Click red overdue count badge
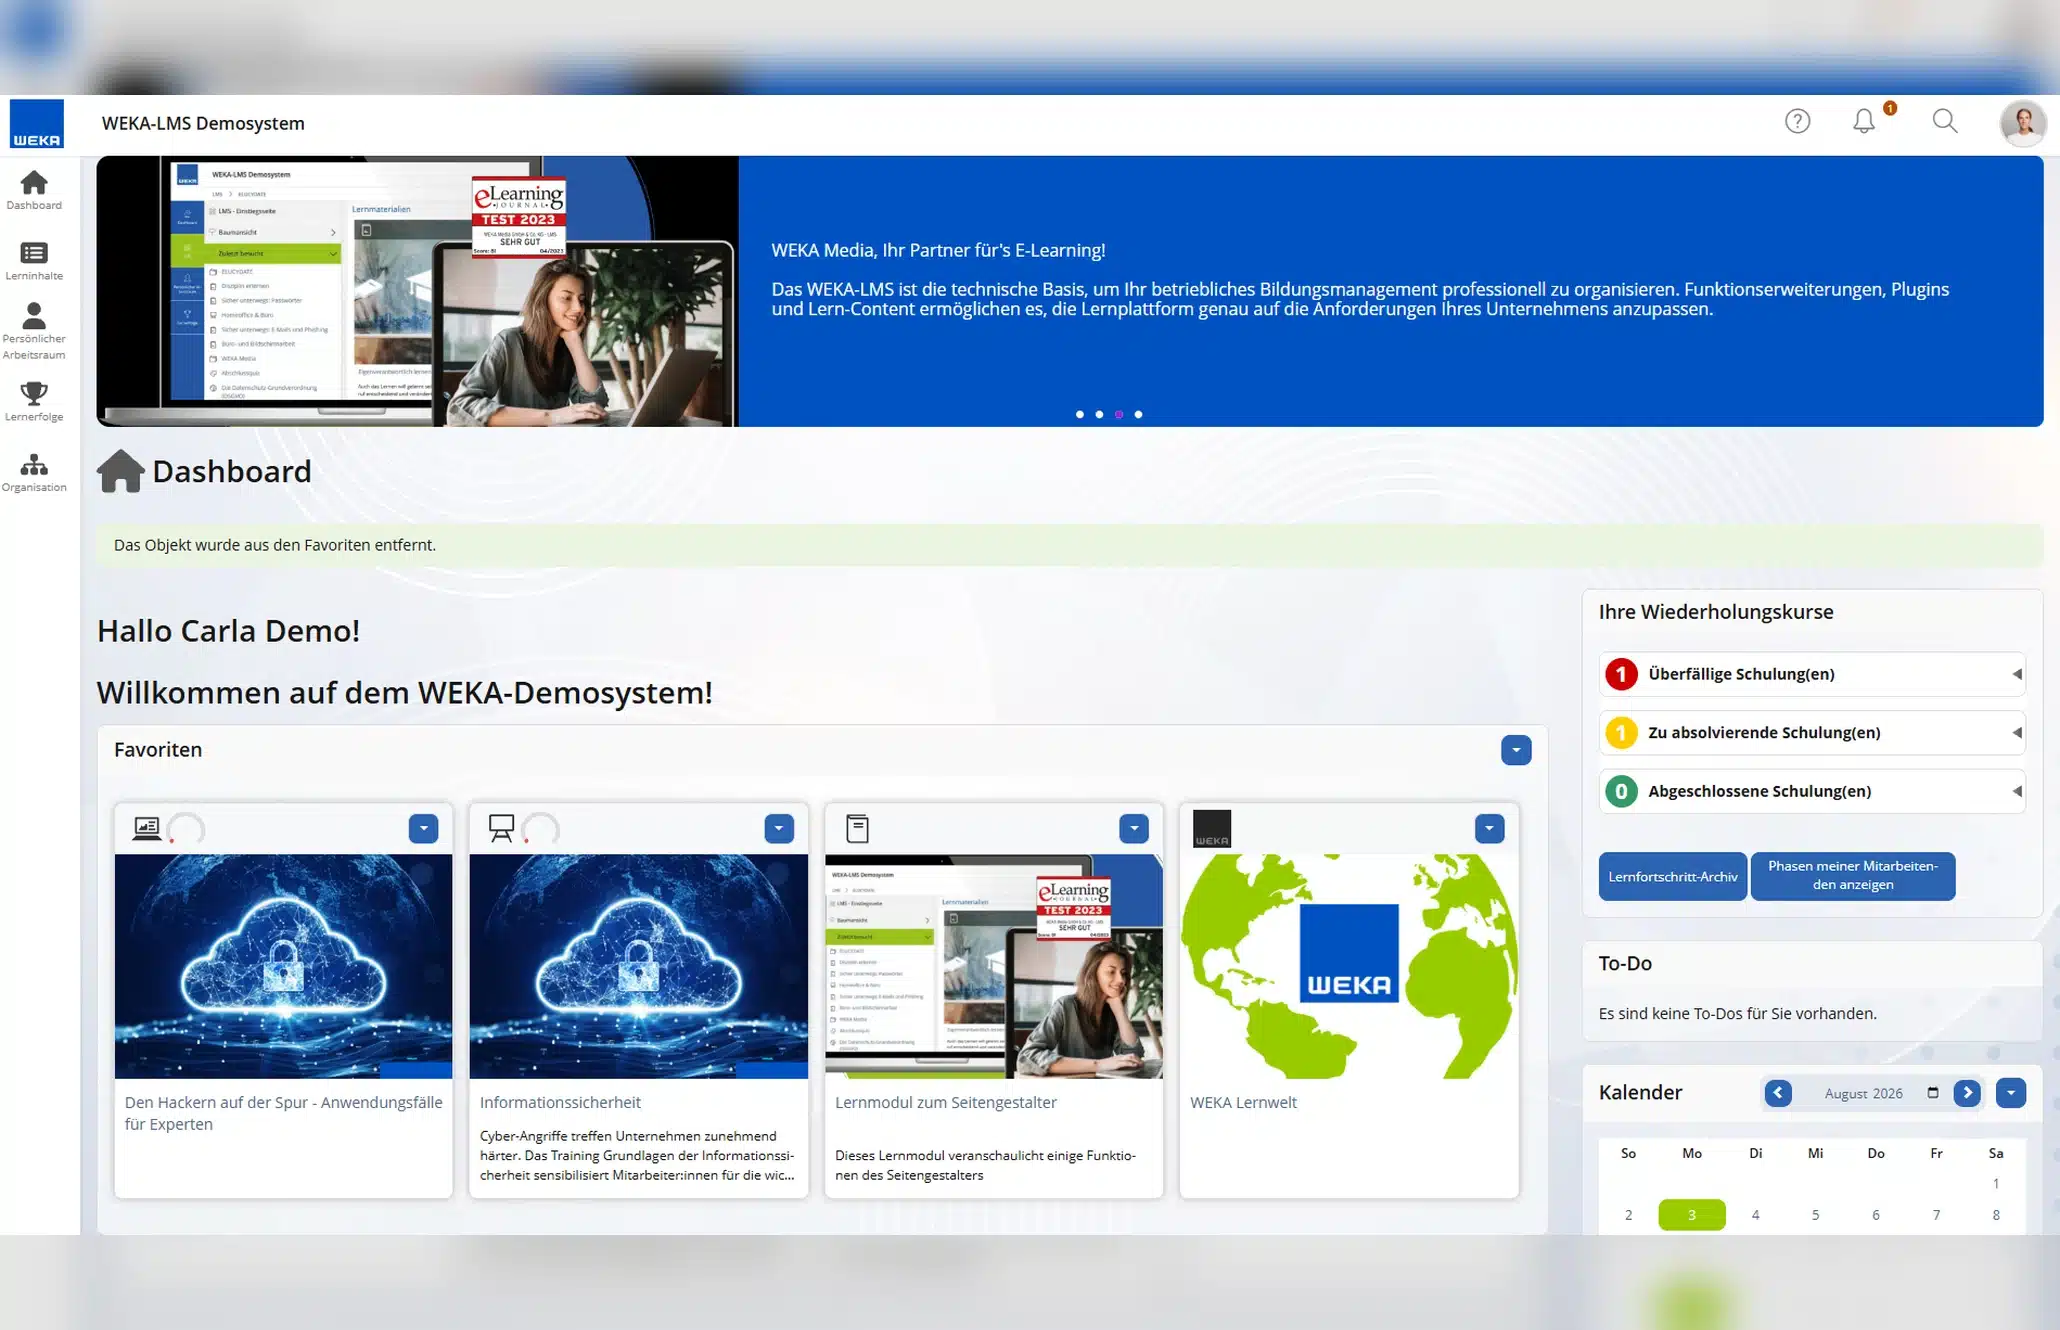Viewport: 2060px width, 1330px height. [1621, 674]
